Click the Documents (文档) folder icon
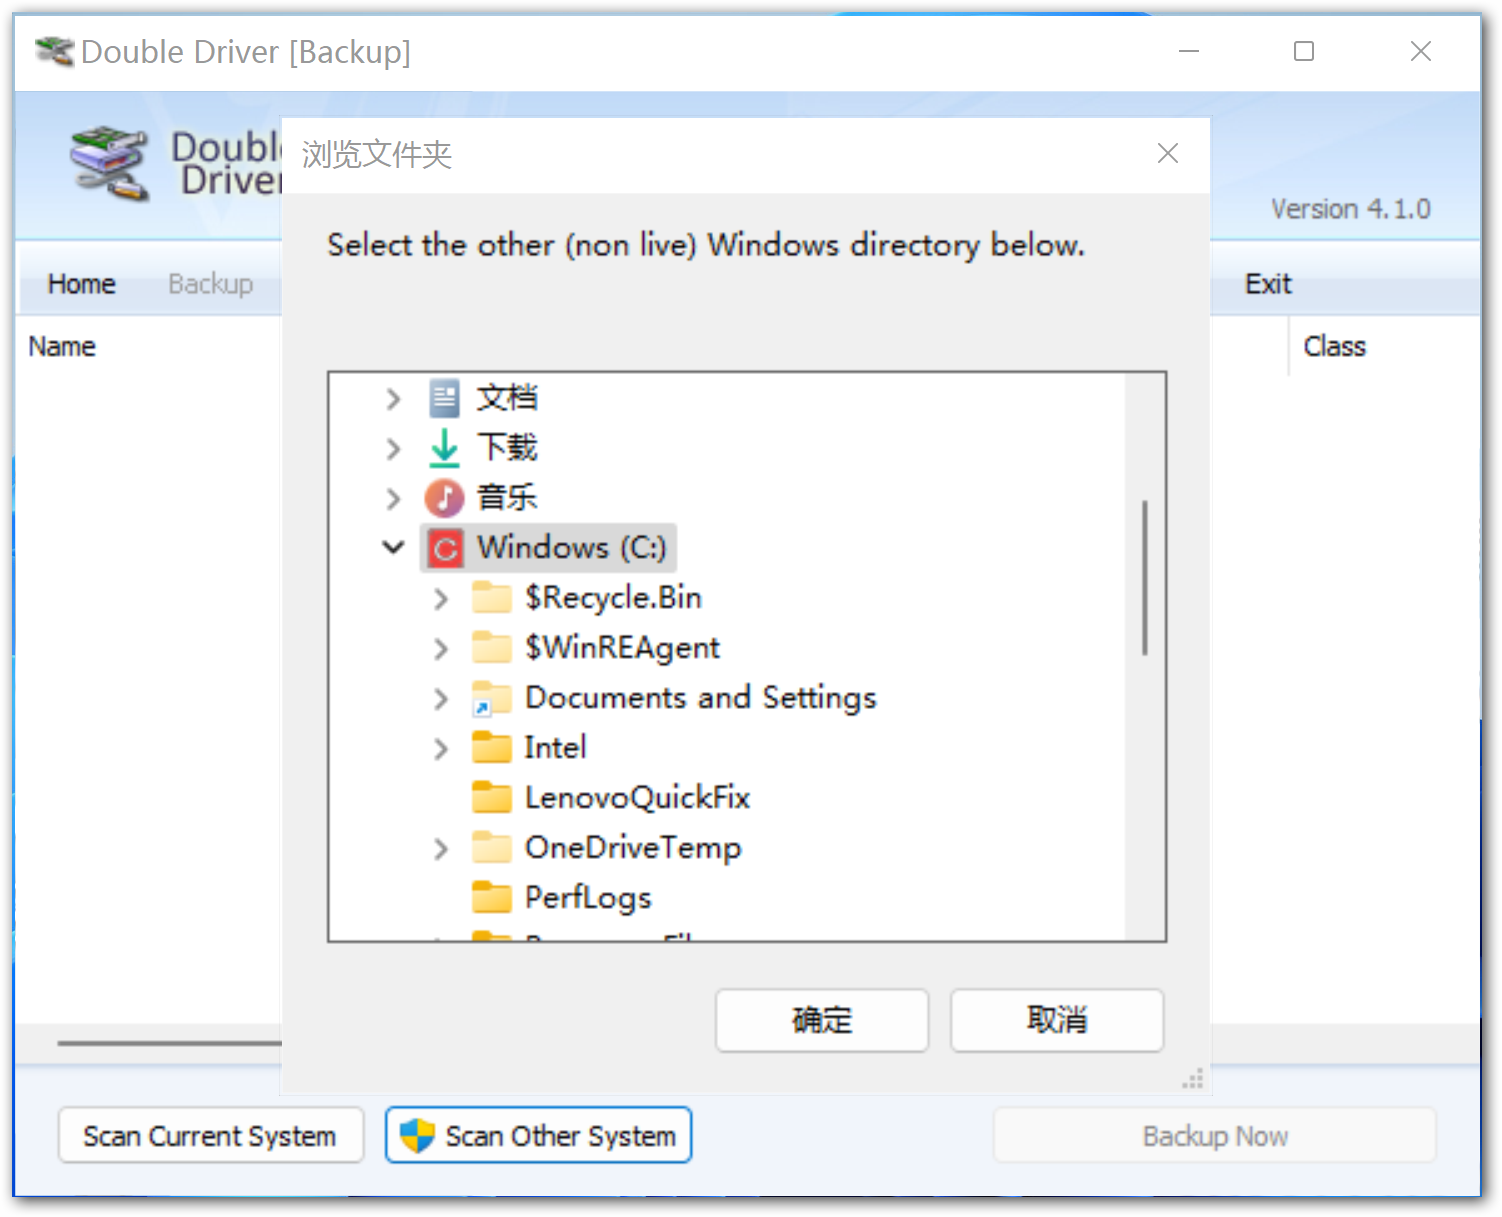Viewport: 1502px width, 1217px height. pos(444,398)
